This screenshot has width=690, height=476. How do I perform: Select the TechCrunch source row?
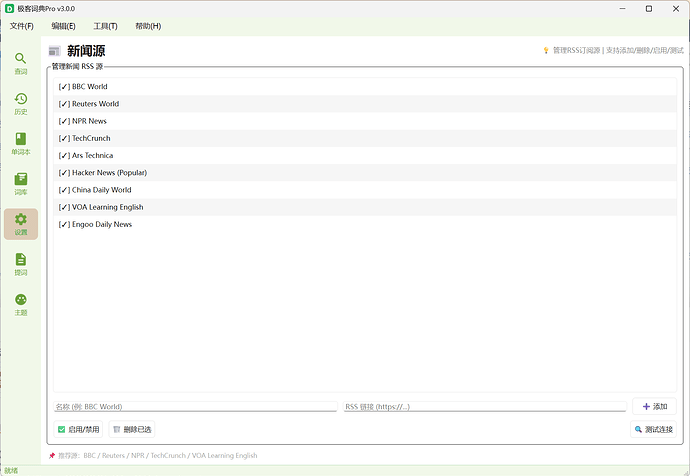coord(365,138)
